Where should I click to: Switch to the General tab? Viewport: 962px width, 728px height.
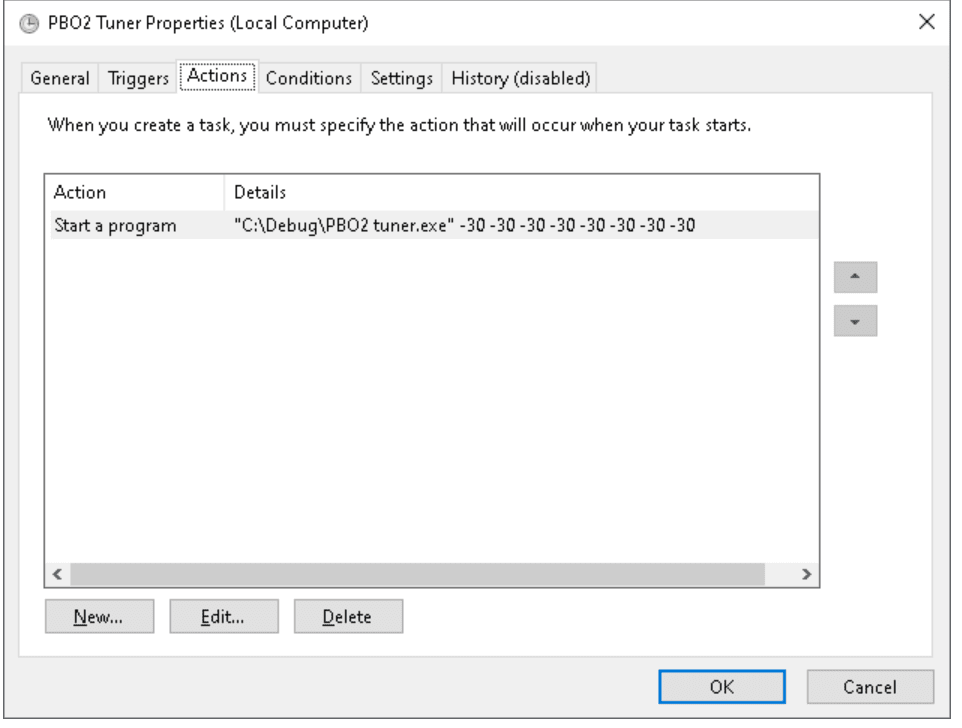(60, 78)
